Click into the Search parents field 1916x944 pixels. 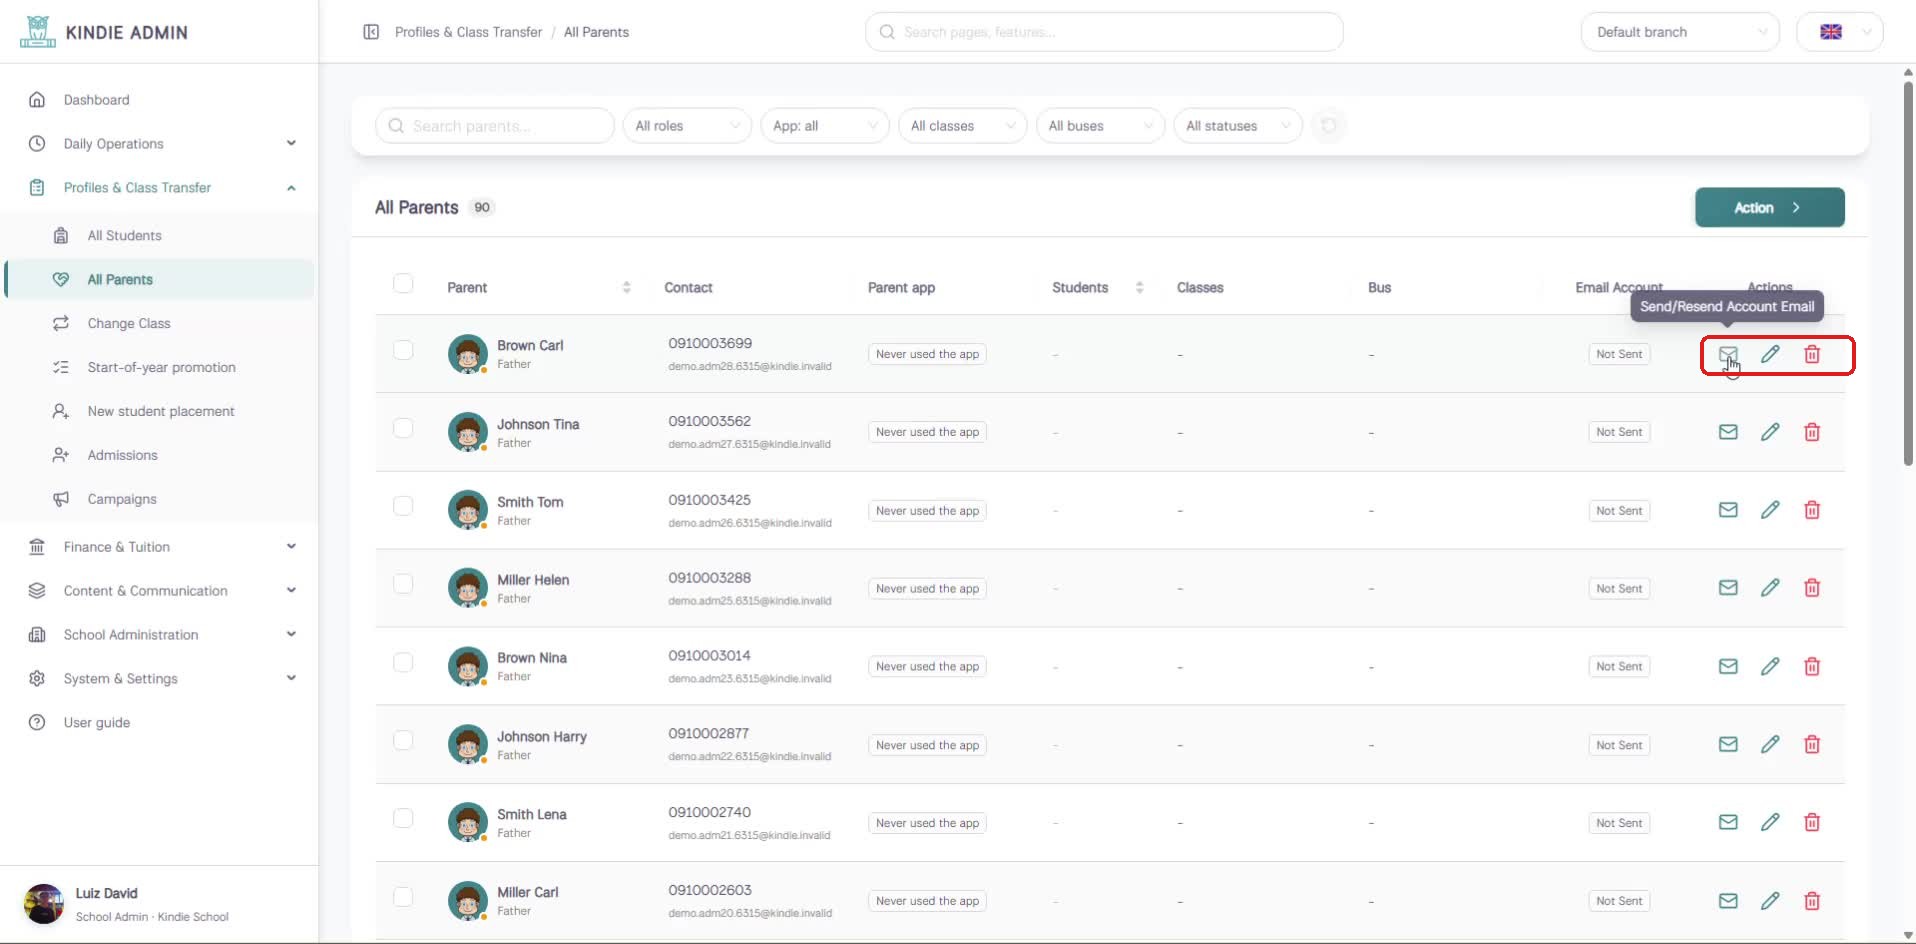click(x=495, y=126)
